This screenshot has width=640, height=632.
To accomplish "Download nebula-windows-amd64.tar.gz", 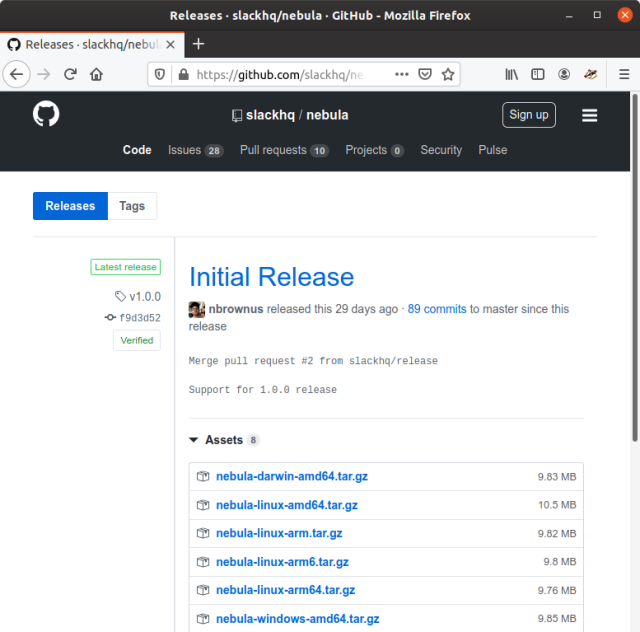I will click(x=298, y=619).
